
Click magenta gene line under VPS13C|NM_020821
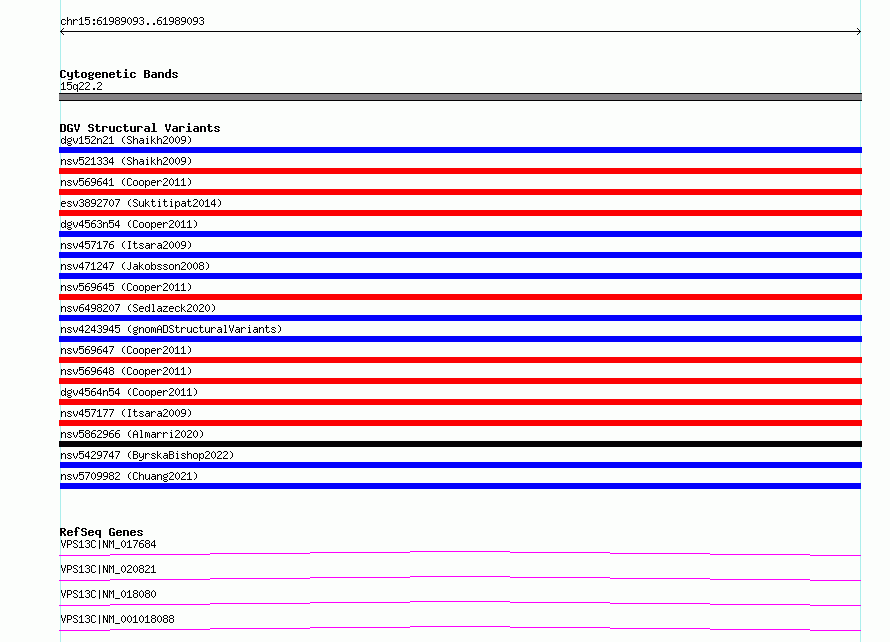[x=460, y=578]
